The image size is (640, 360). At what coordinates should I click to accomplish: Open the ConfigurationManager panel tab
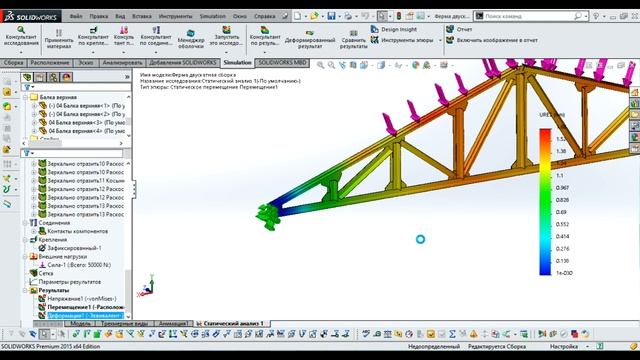[x=53, y=77]
